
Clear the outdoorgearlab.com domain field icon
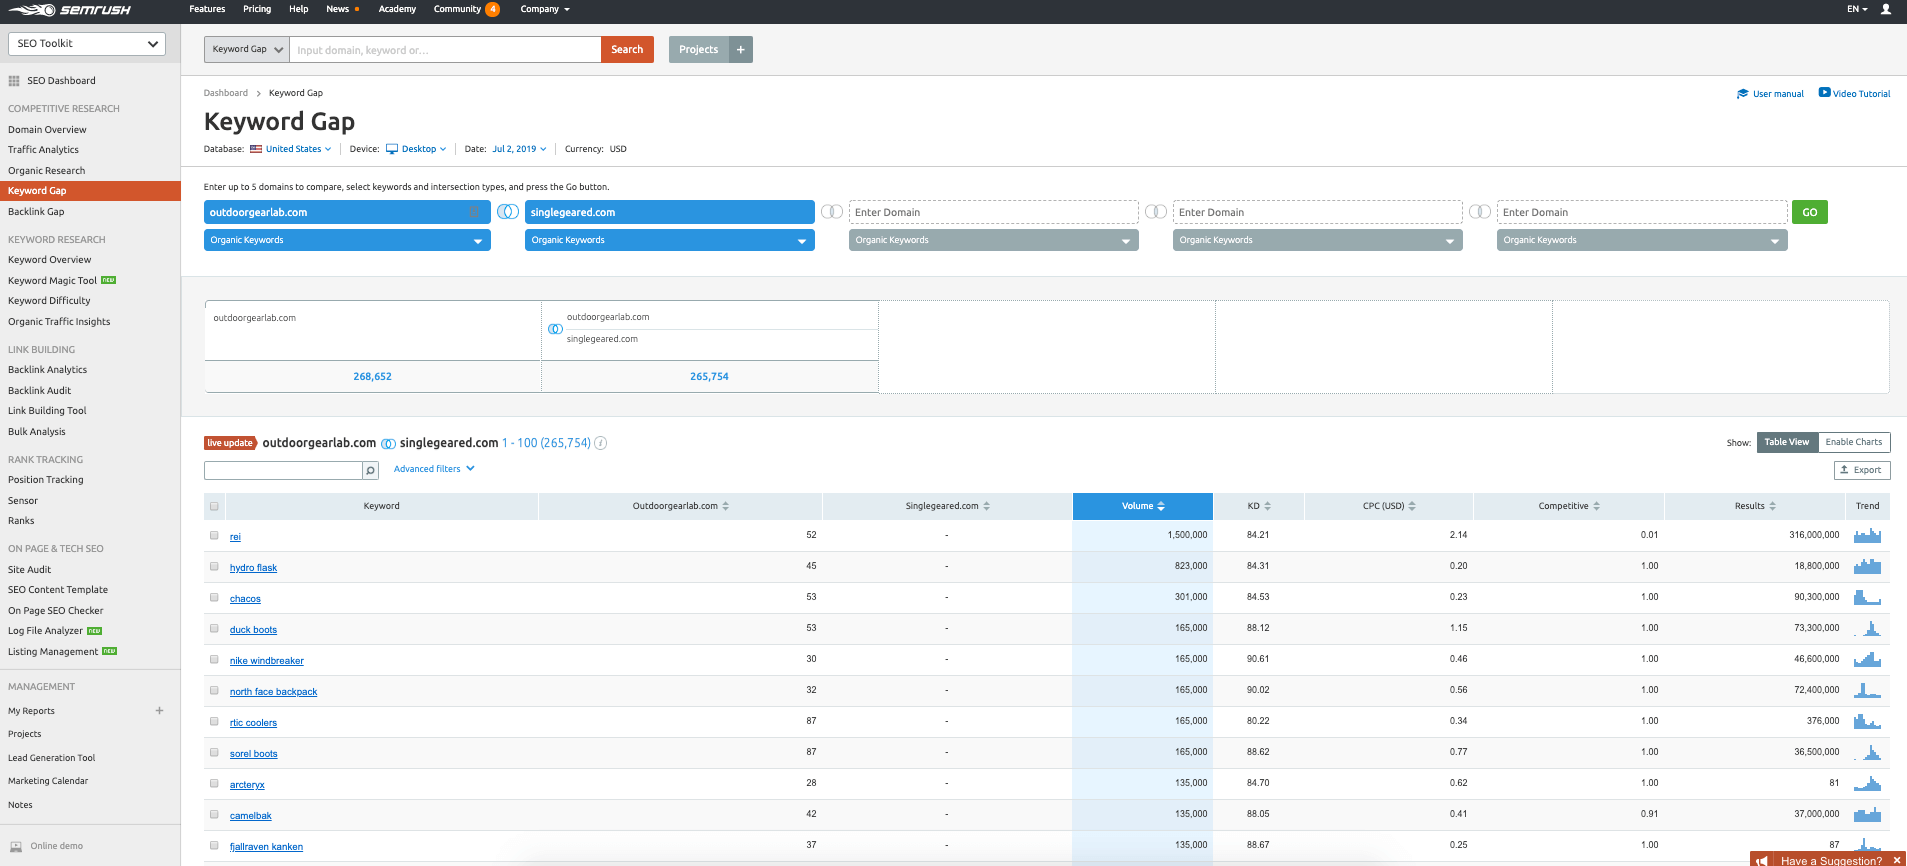point(473,212)
